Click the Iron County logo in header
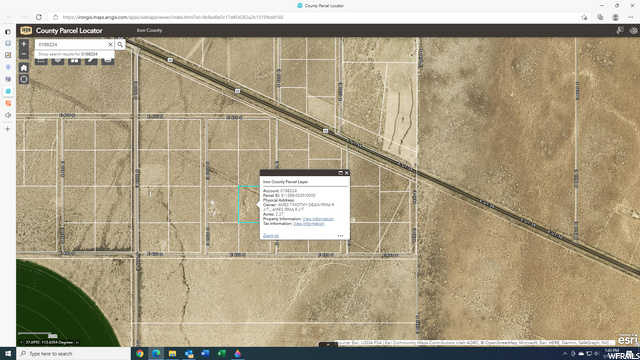 pos(26,31)
